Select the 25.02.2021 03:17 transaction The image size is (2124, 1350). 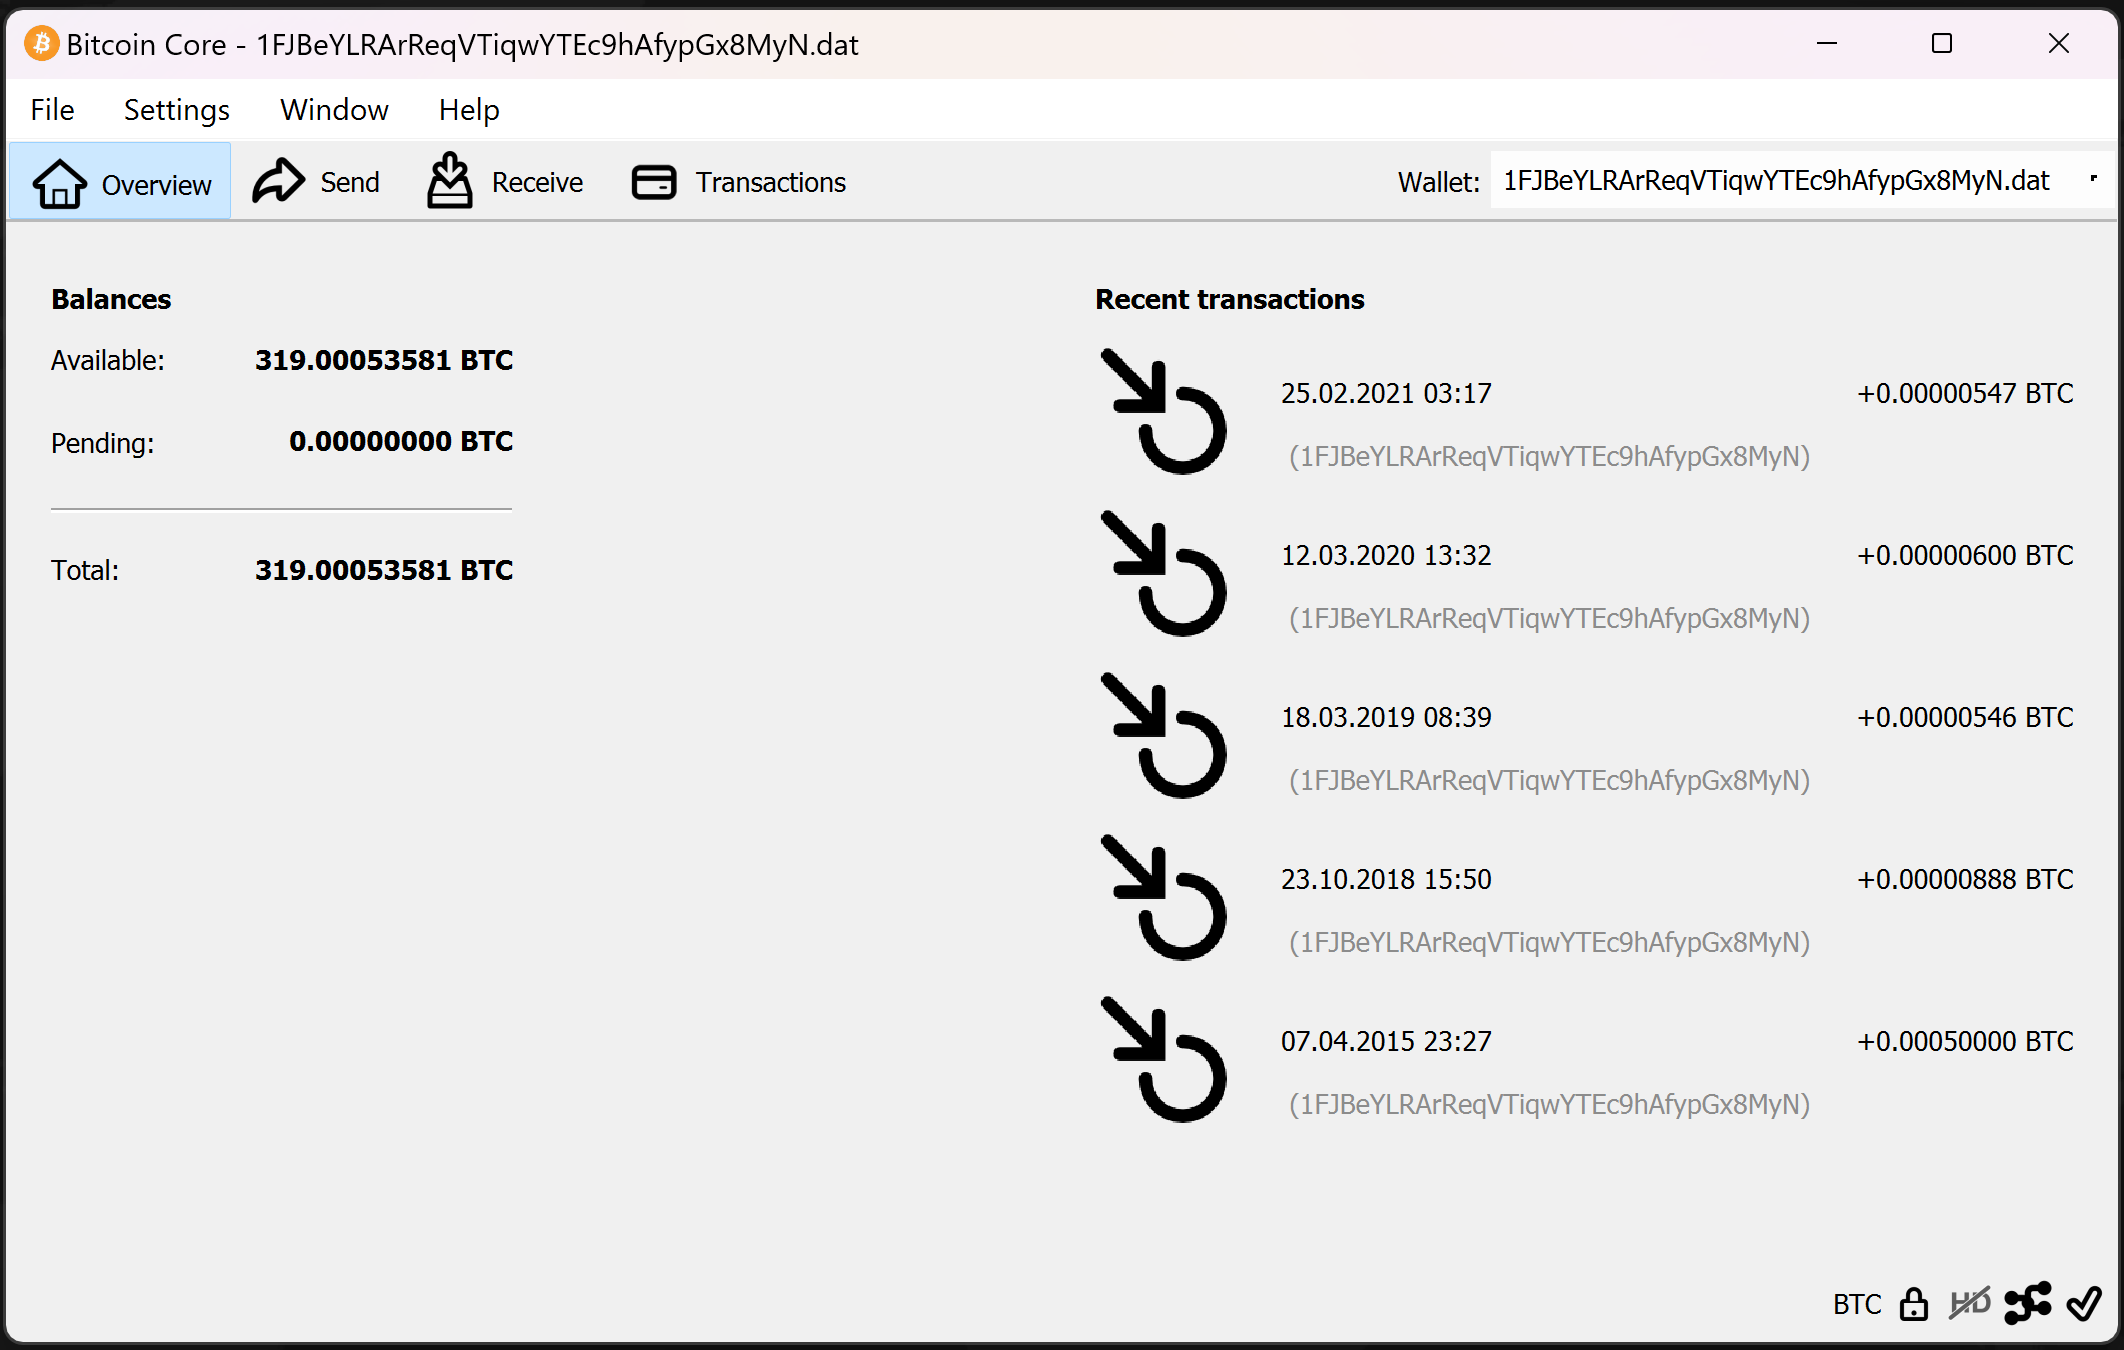(1386, 394)
